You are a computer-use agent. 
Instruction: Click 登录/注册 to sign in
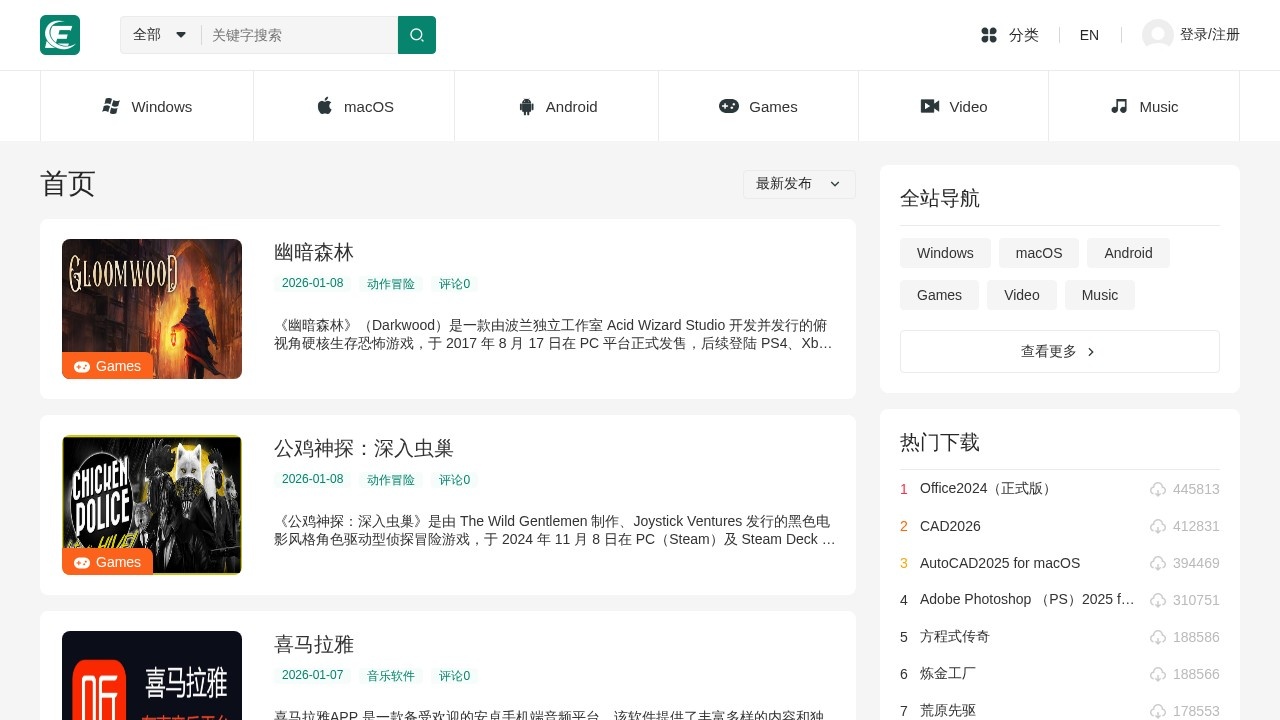pos(1209,35)
